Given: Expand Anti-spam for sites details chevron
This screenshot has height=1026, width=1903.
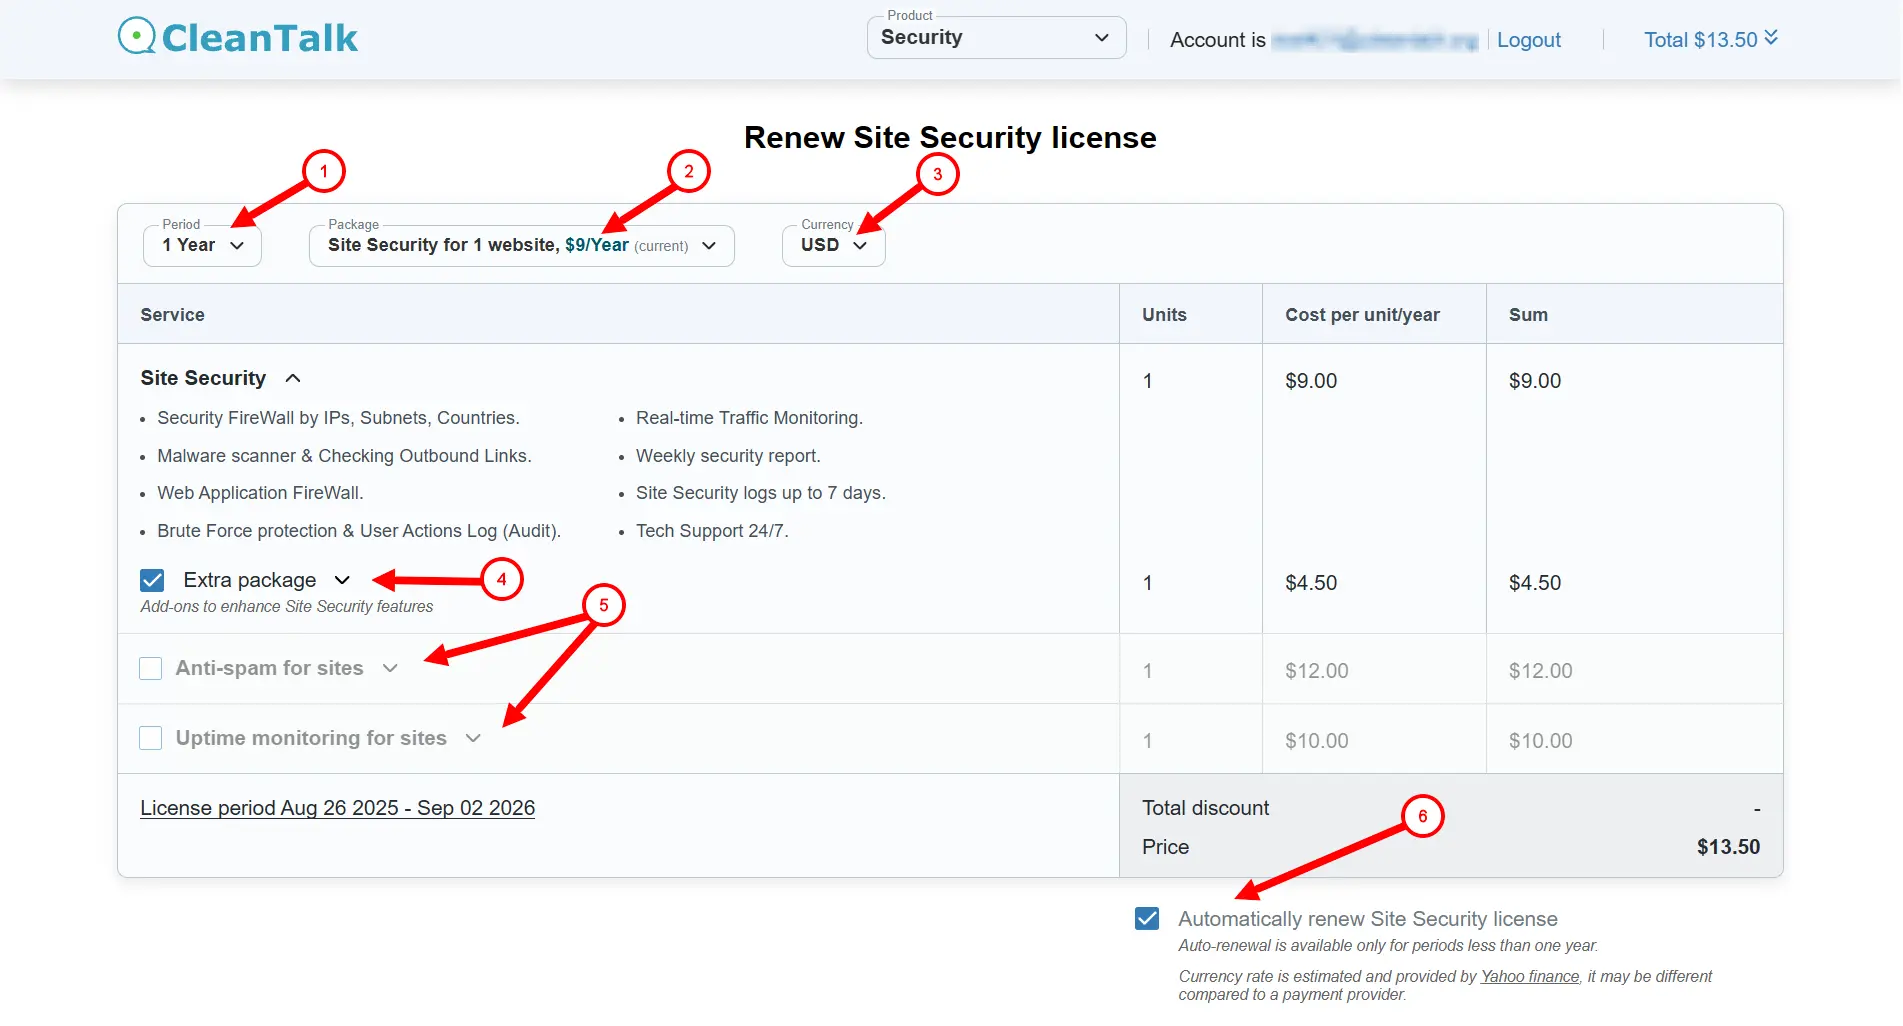Looking at the screenshot, I should coord(390,668).
